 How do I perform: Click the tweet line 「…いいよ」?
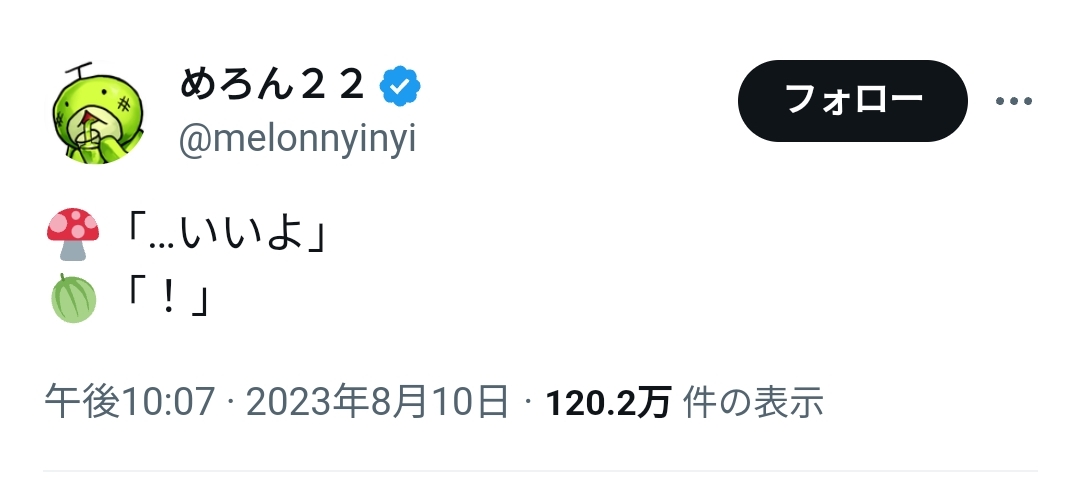(x=225, y=235)
